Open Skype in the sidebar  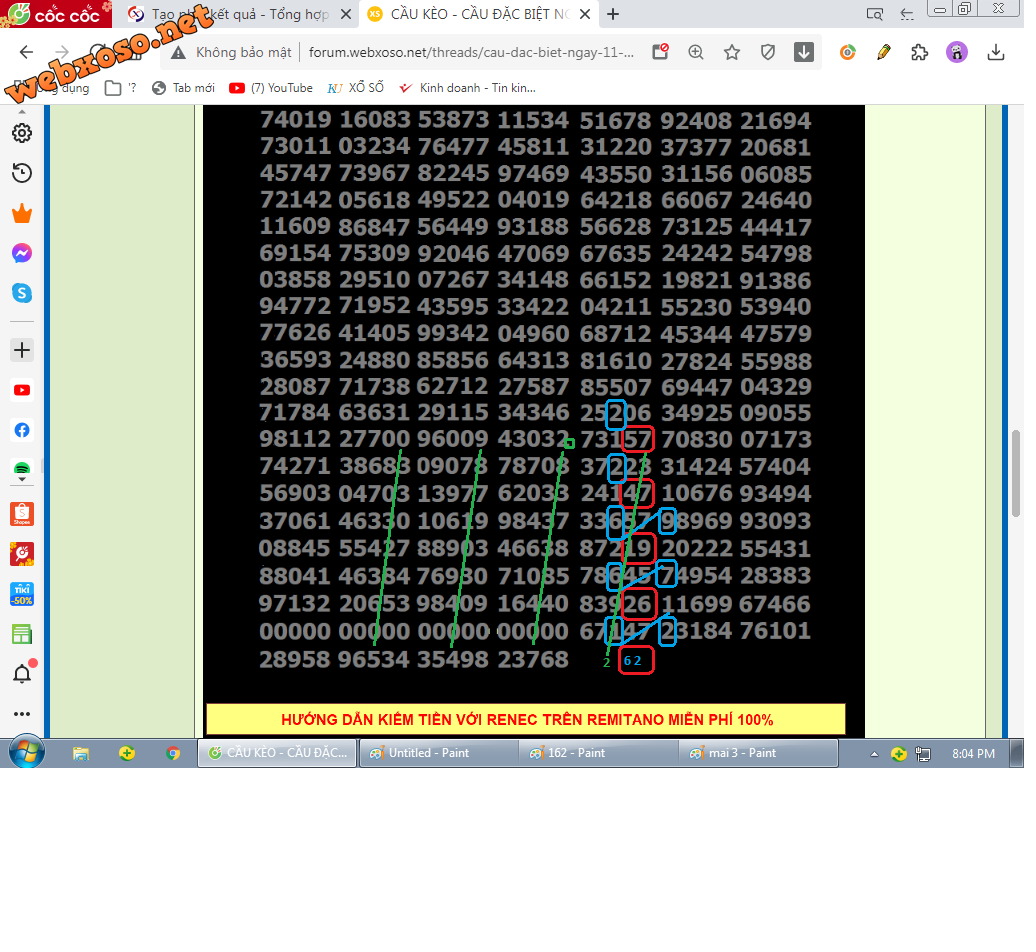pos(22,293)
